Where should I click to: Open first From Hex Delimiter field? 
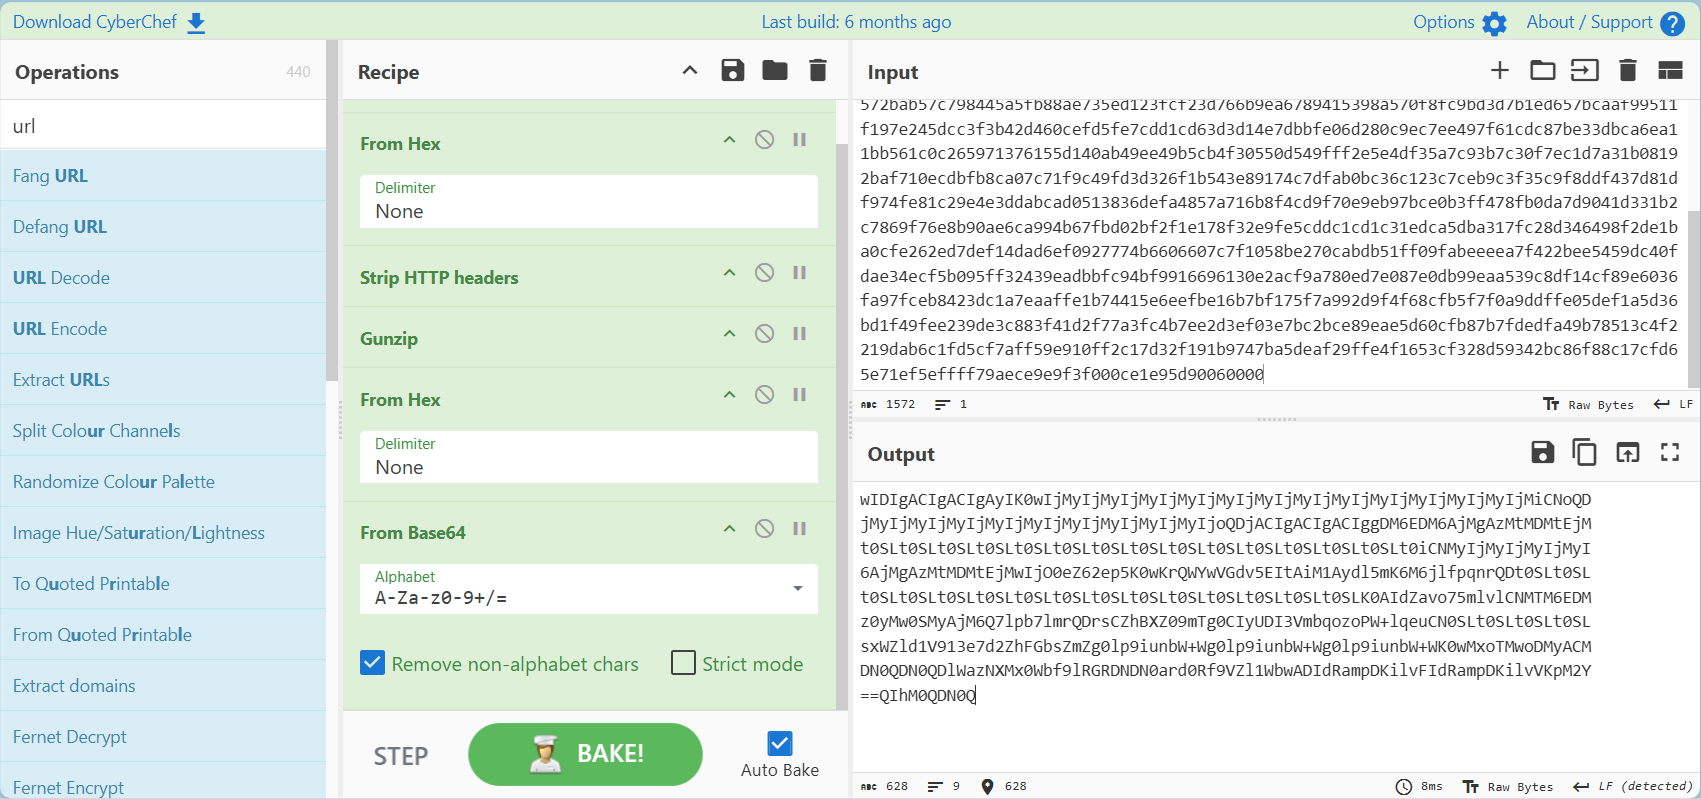tap(589, 202)
